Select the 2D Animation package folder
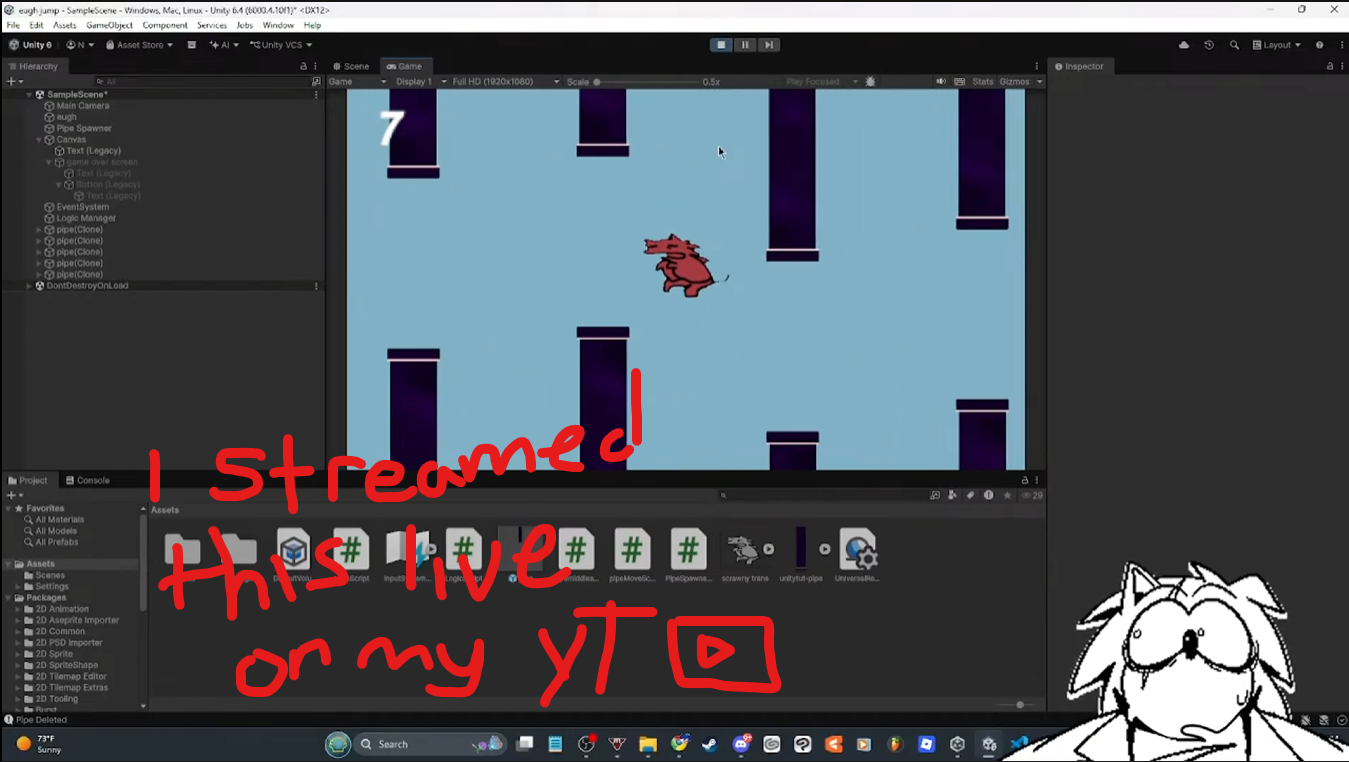The width and height of the screenshot is (1349, 762). (x=62, y=609)
